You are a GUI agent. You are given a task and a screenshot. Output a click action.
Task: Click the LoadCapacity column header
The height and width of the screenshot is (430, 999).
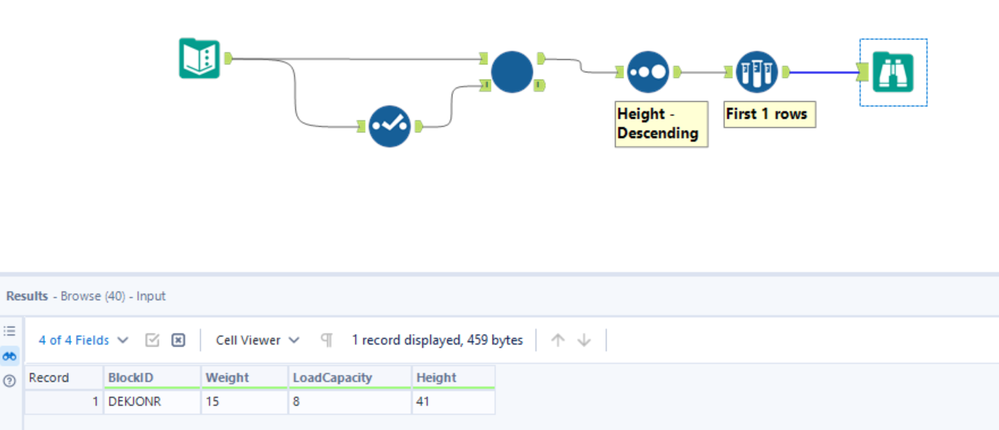[x=350, y=377]
